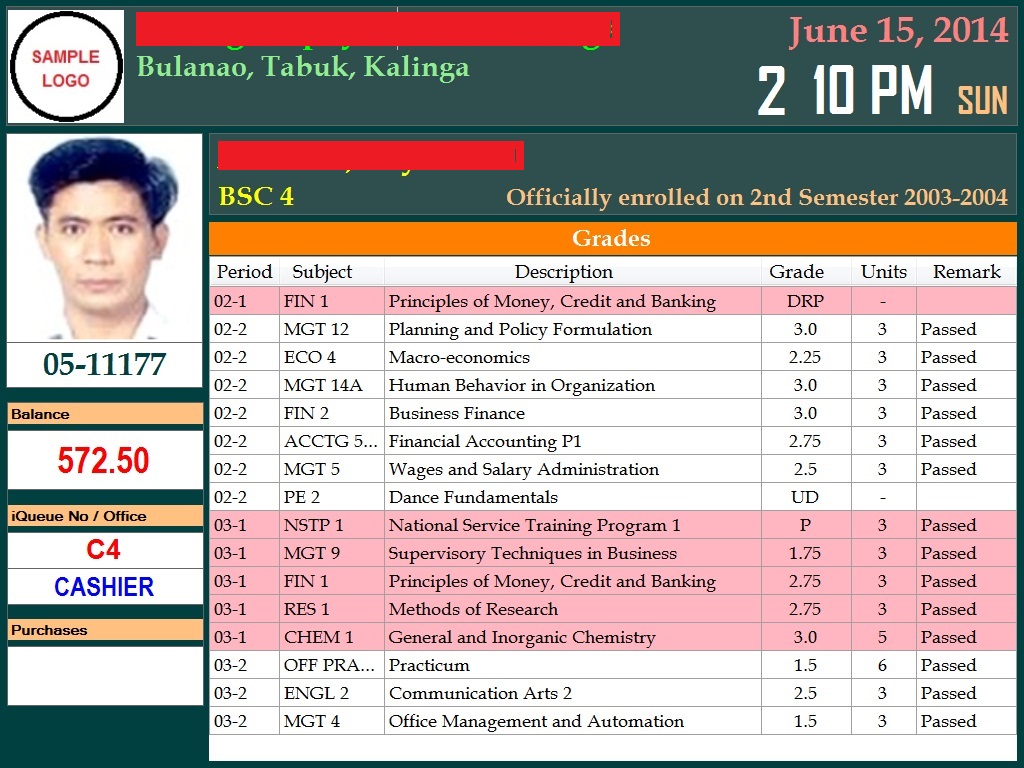
Task: Click the 572.50 balance amount
Action: coord(104,461)
